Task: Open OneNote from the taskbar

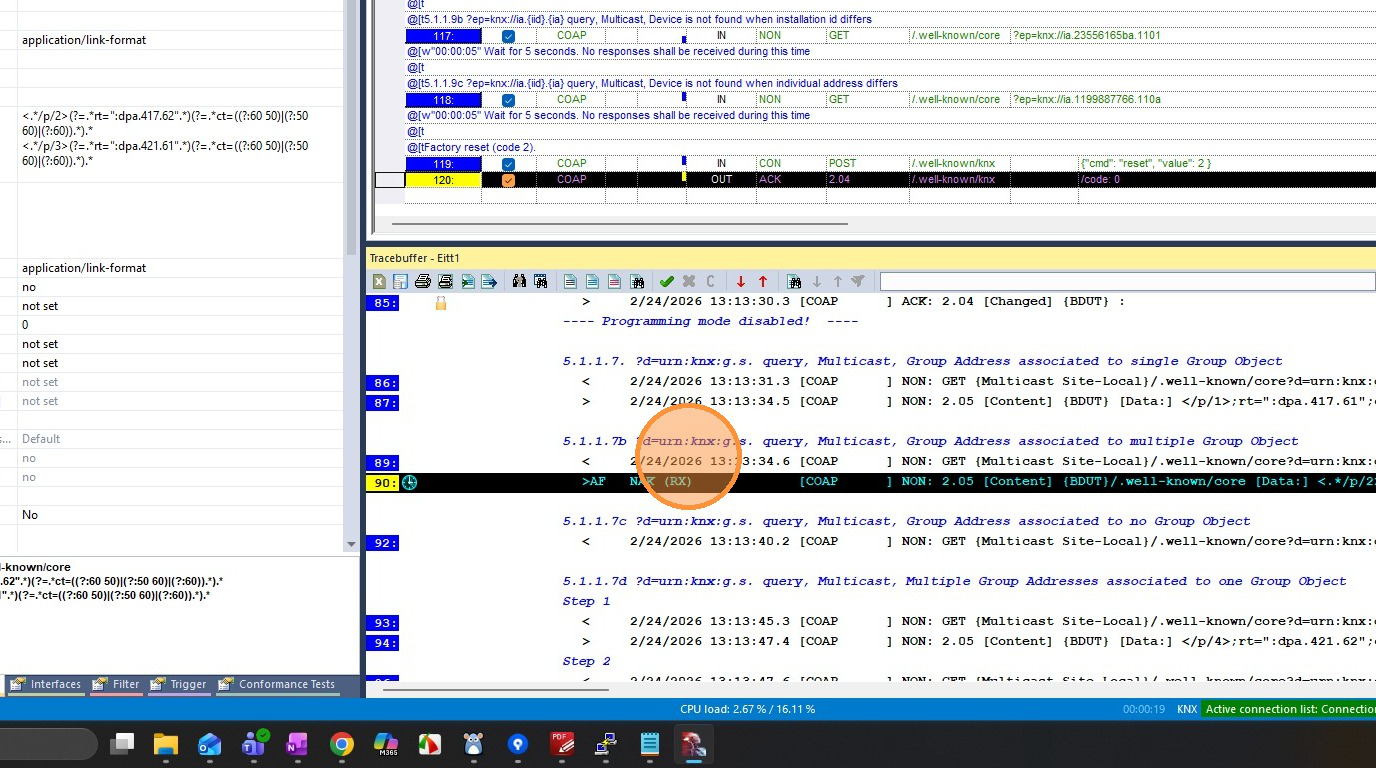Action: click(298, 744)
